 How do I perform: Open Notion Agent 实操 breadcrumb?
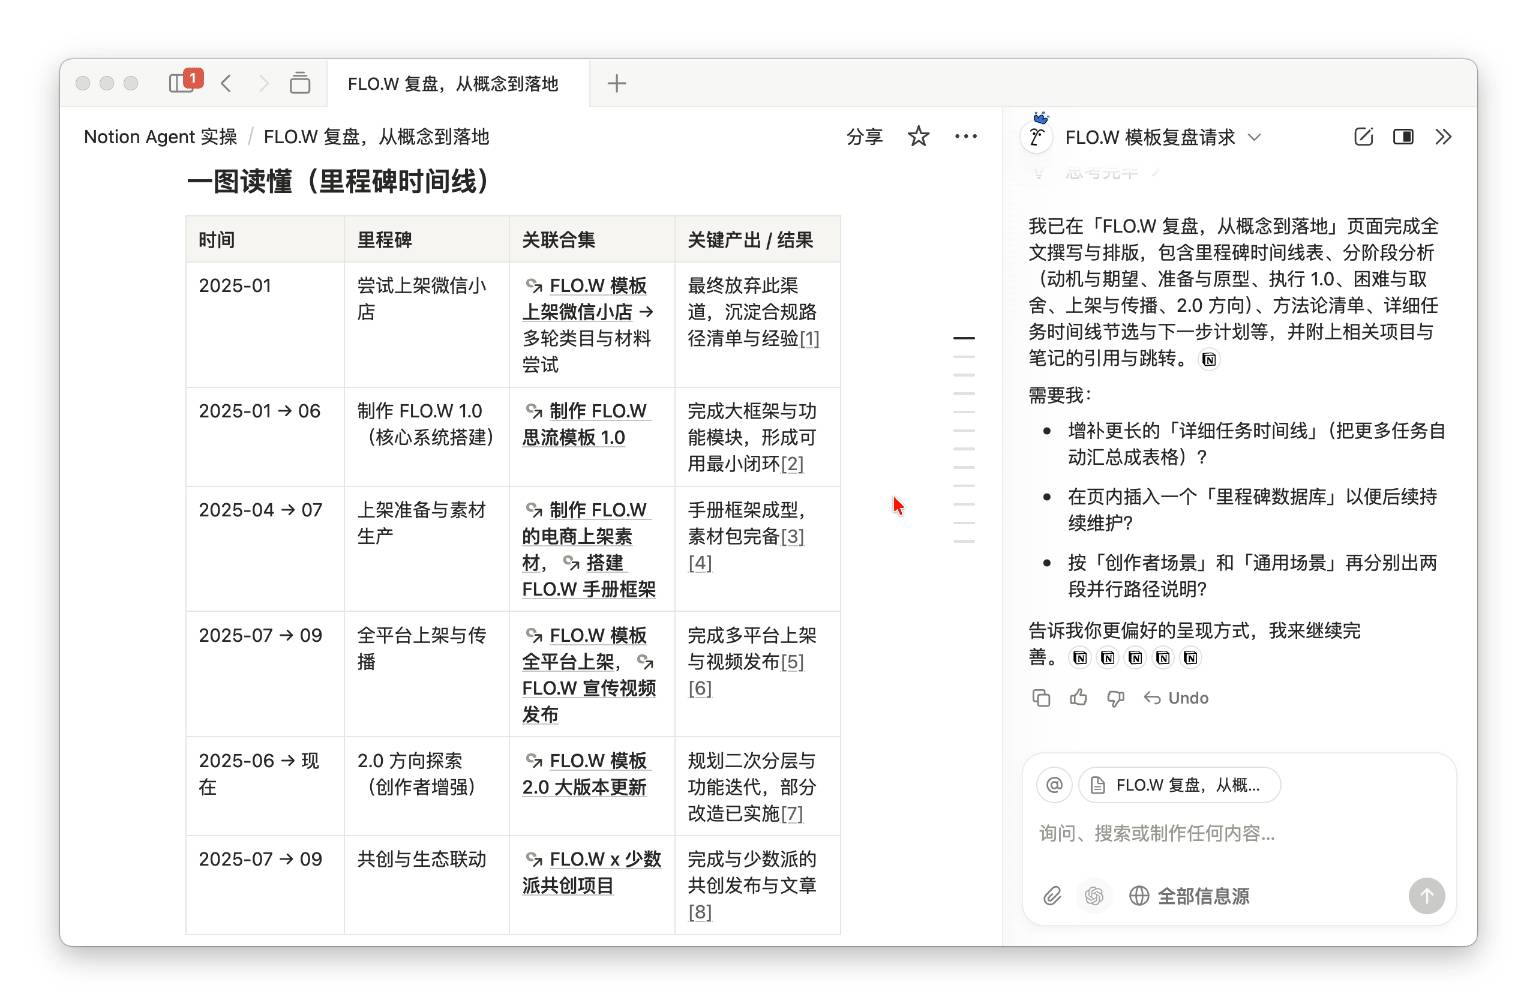(161, 137)
